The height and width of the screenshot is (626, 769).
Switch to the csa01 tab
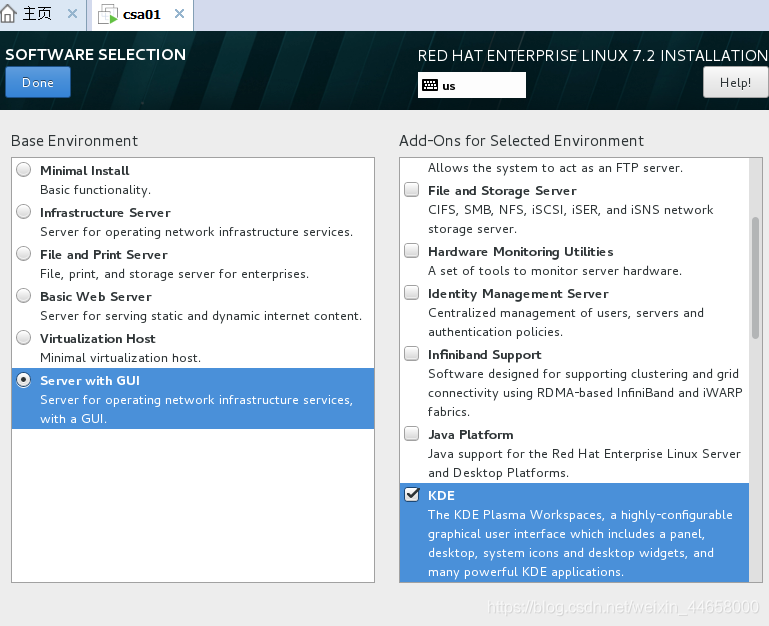click(x=142, y=15)
